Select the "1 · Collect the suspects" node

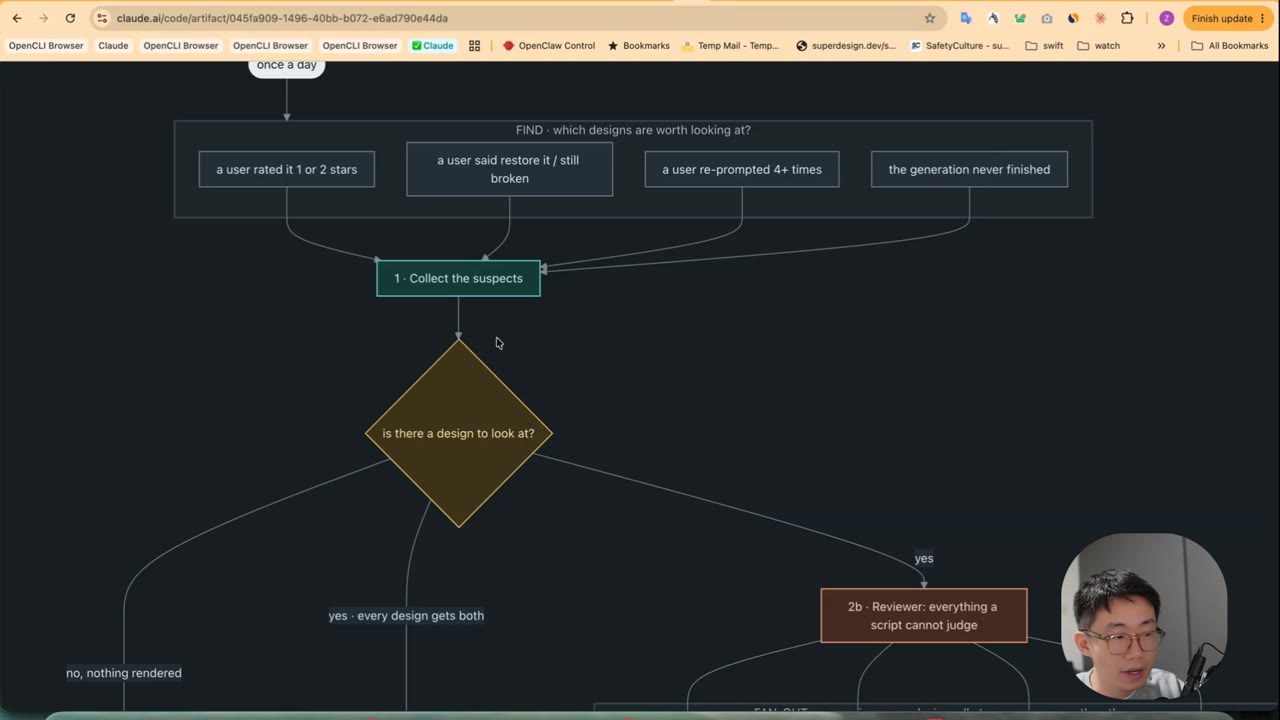[458, 278]
